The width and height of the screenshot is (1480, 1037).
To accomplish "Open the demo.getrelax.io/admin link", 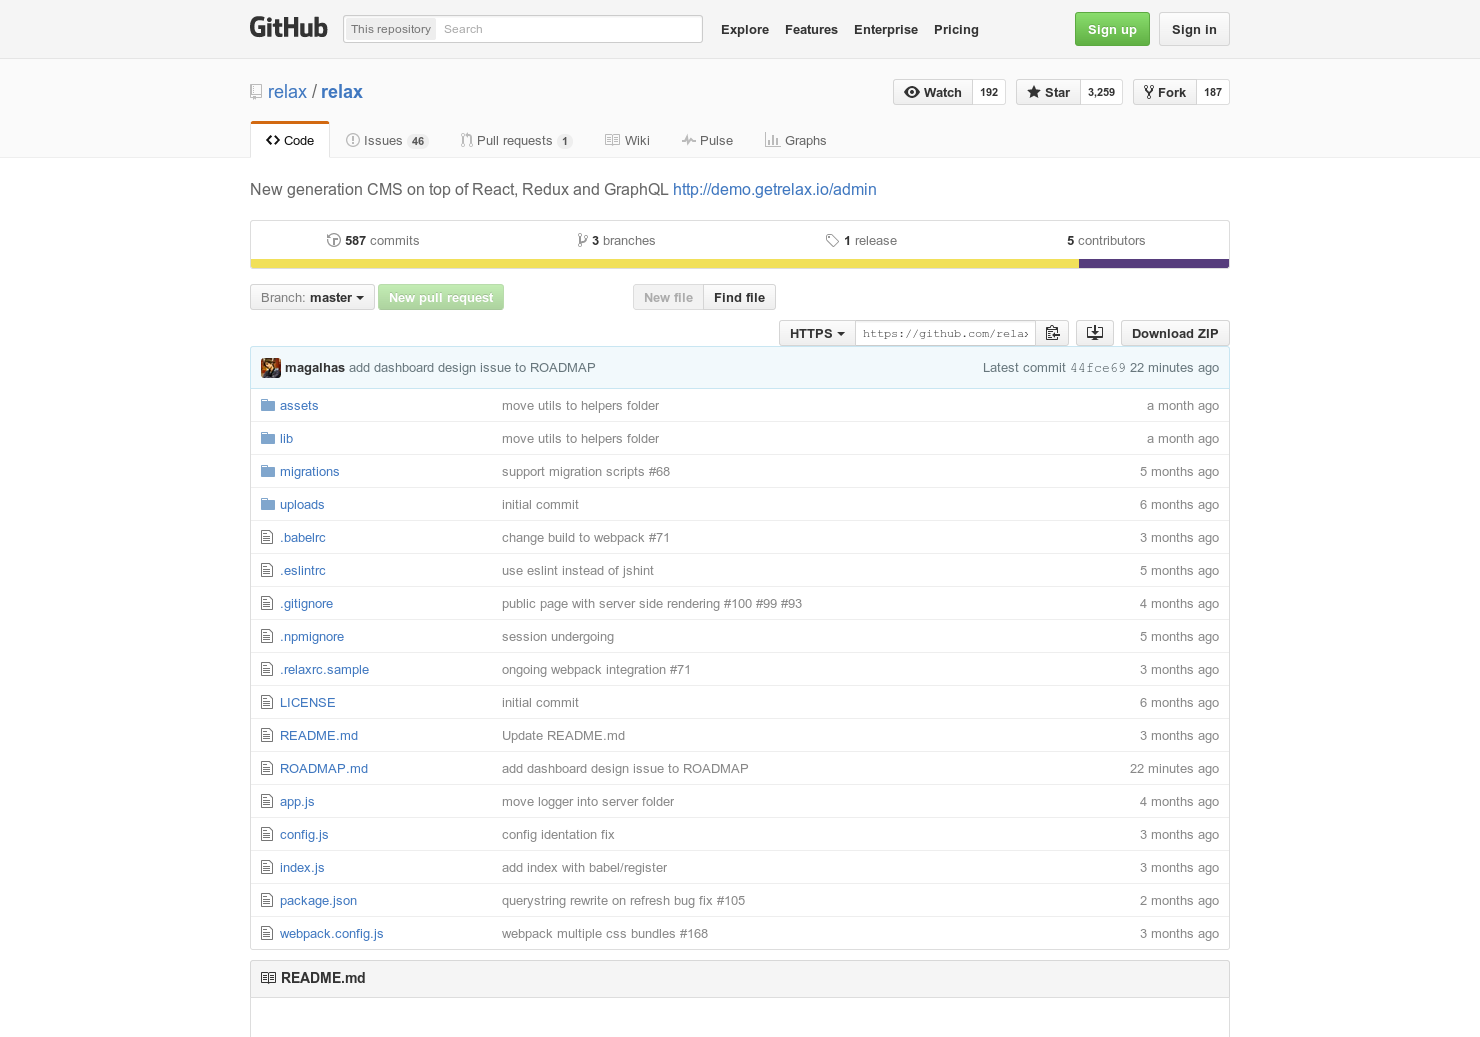I will pos(775,189).
